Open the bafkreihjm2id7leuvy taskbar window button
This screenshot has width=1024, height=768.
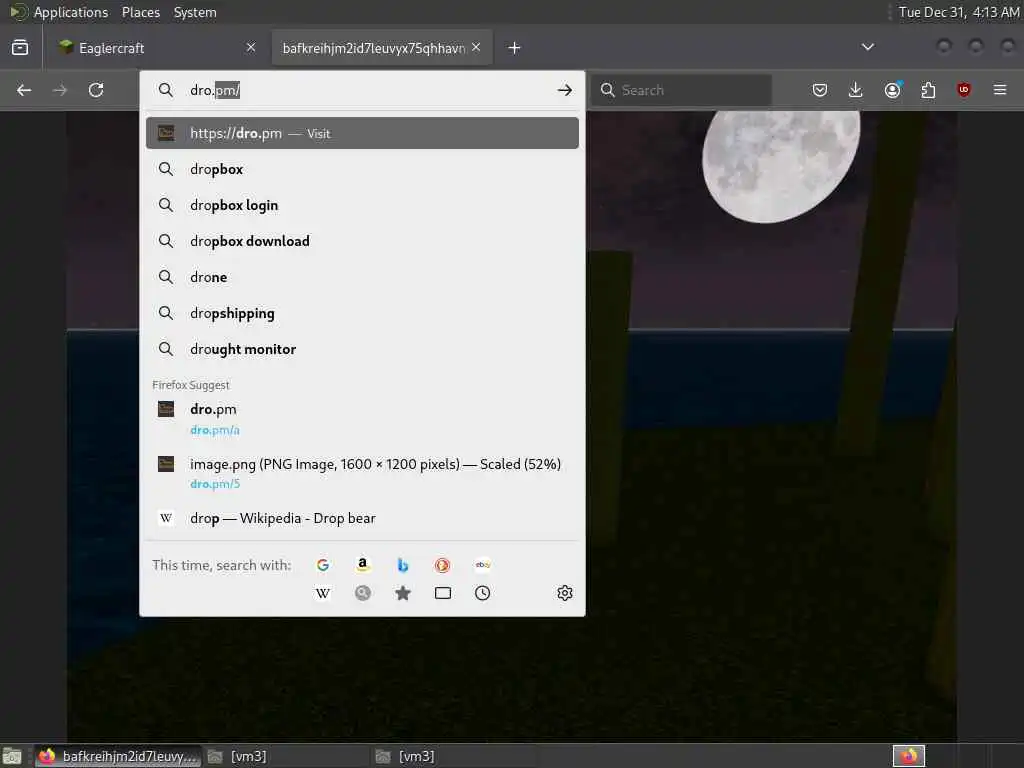(118, 756)
